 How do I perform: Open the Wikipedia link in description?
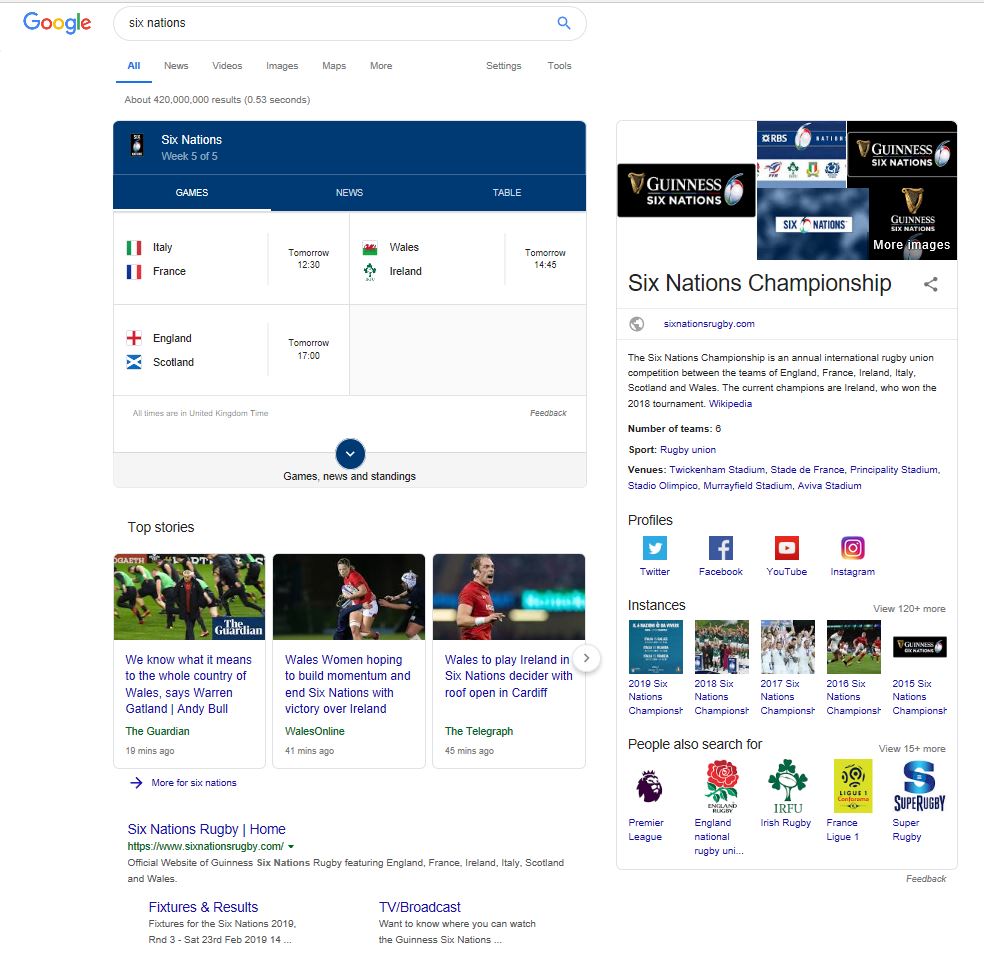[x=730, y=404]
